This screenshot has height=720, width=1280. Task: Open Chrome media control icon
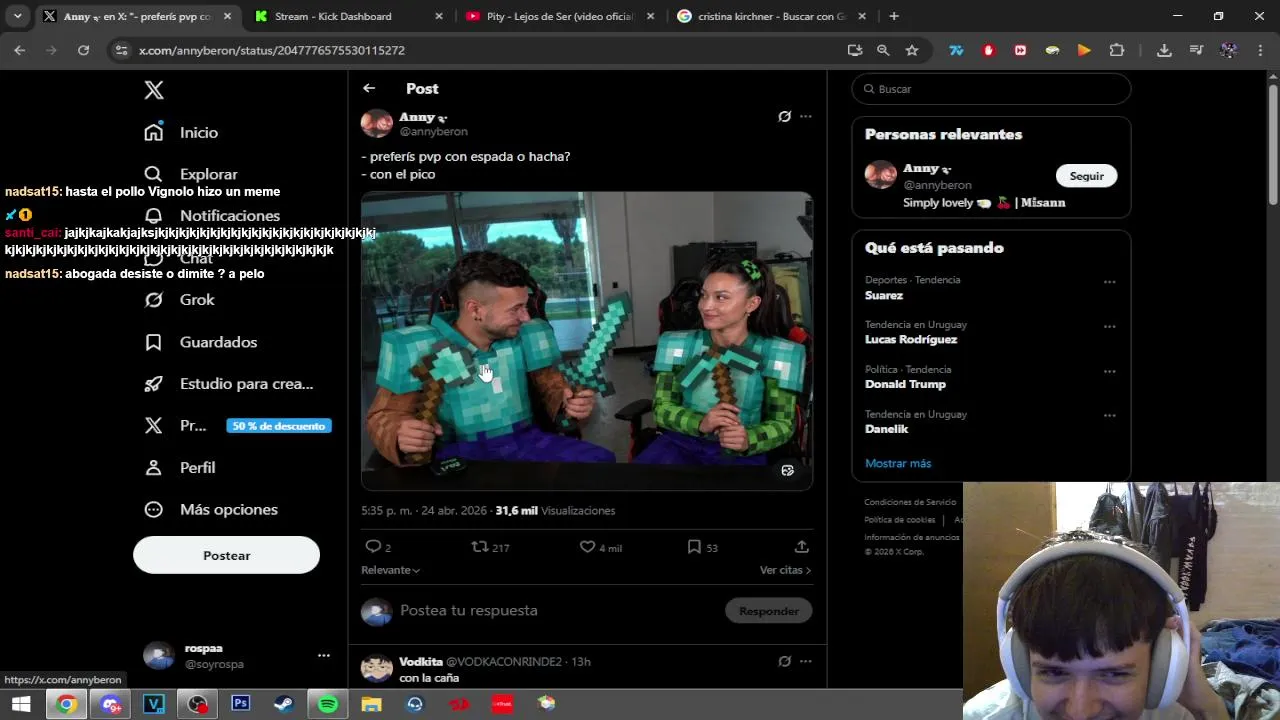[1196, 50]
